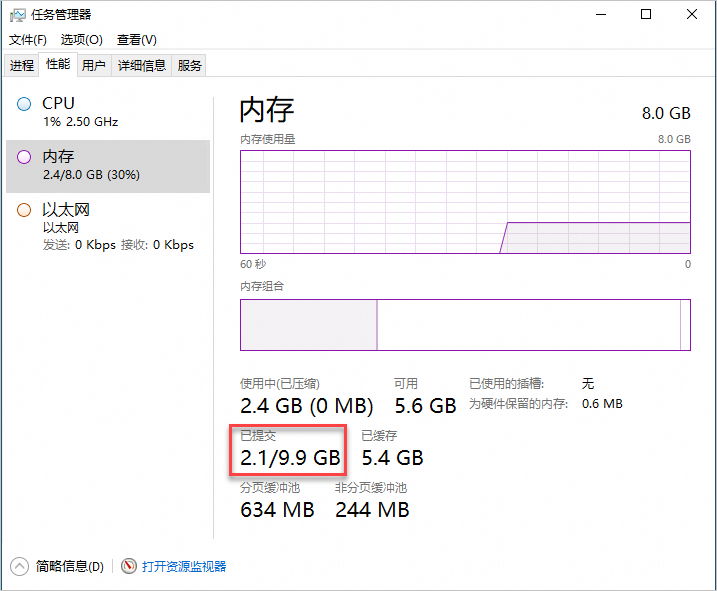Switch to the 进程 tab

(x=22, y=65)
